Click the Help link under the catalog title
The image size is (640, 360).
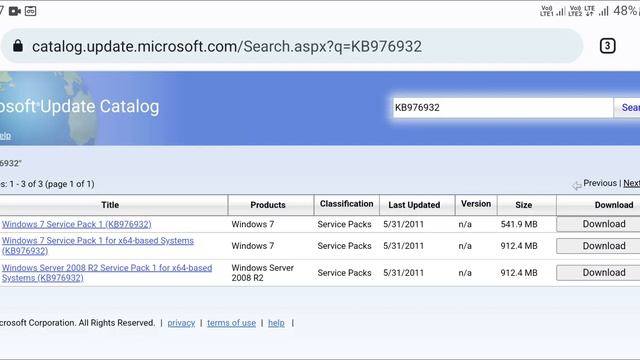click(5, 136)
